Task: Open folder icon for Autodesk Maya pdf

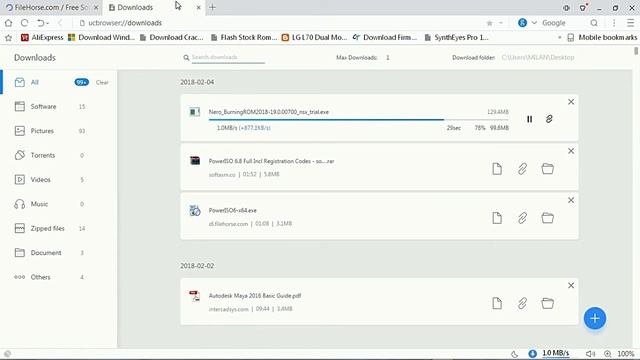Action: [x=547, y=303]
